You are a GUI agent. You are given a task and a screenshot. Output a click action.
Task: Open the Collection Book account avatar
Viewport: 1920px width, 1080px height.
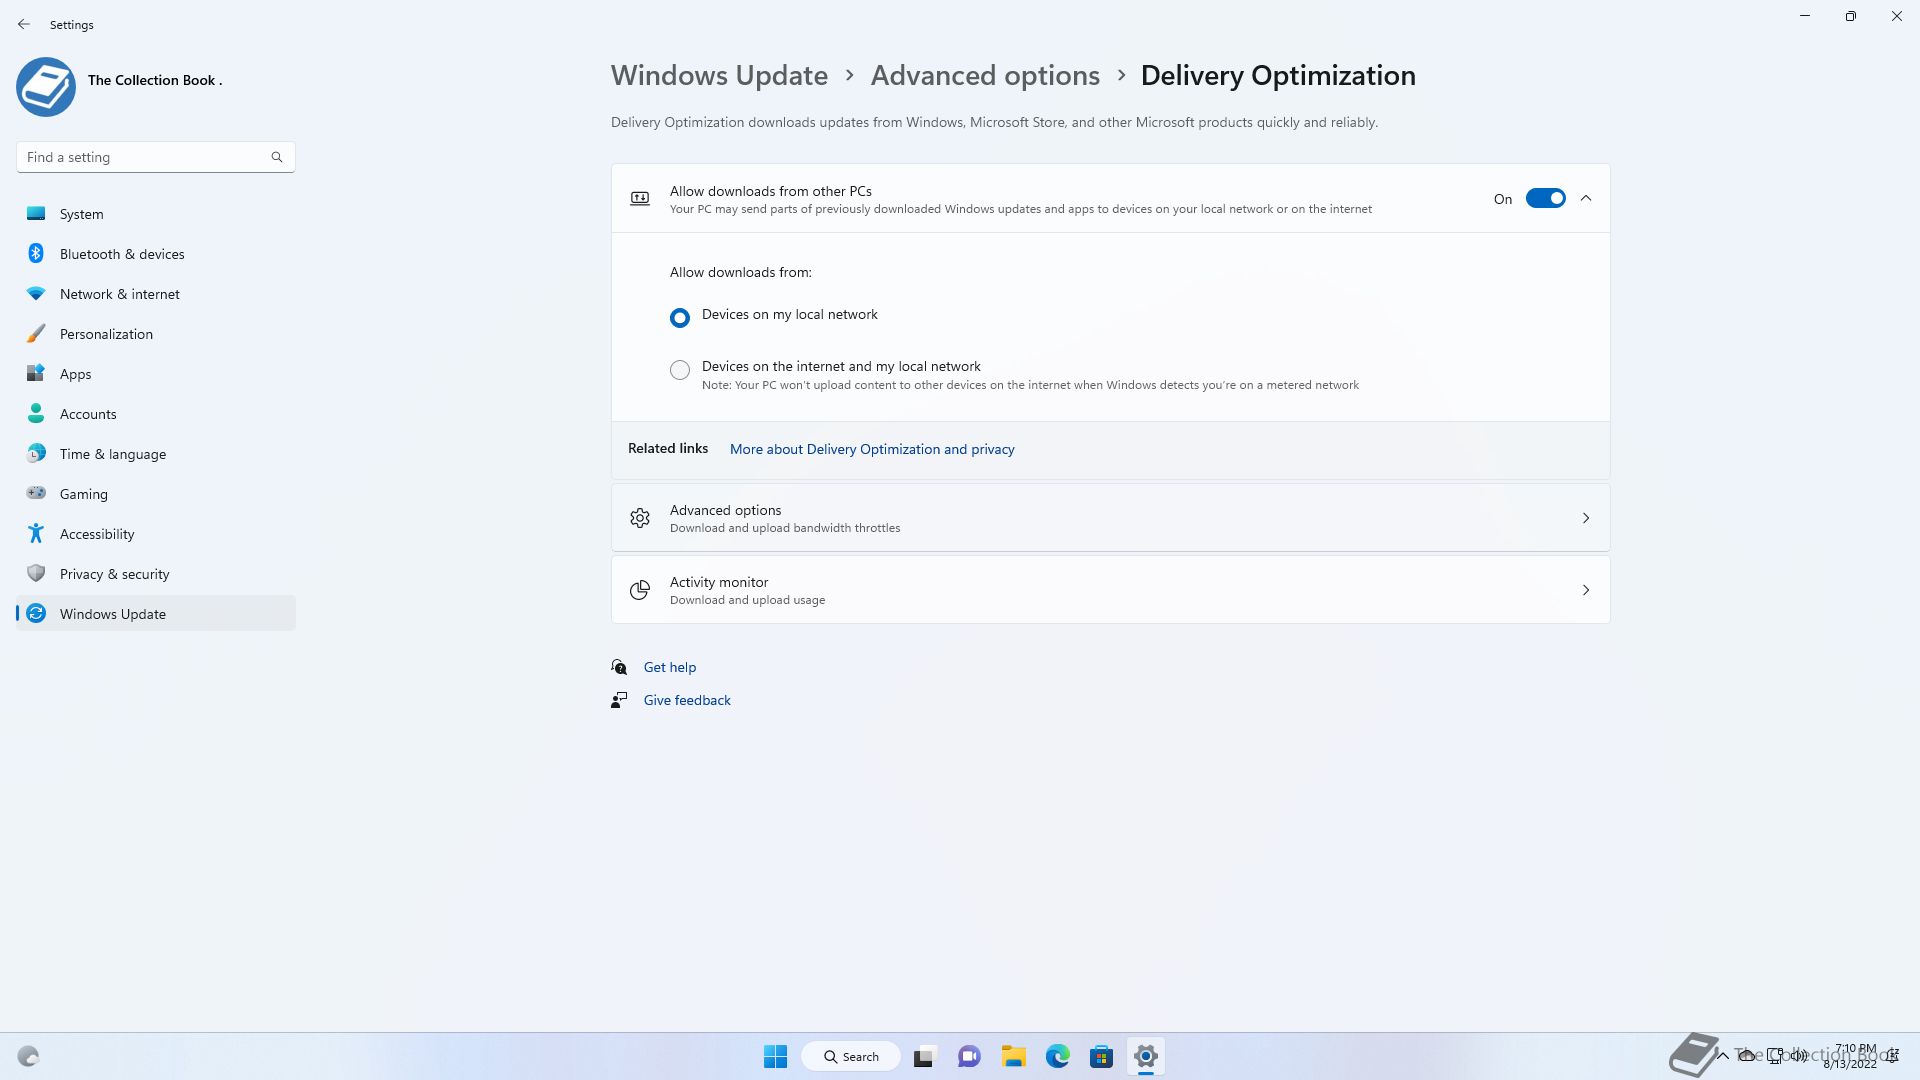(46, 87)
